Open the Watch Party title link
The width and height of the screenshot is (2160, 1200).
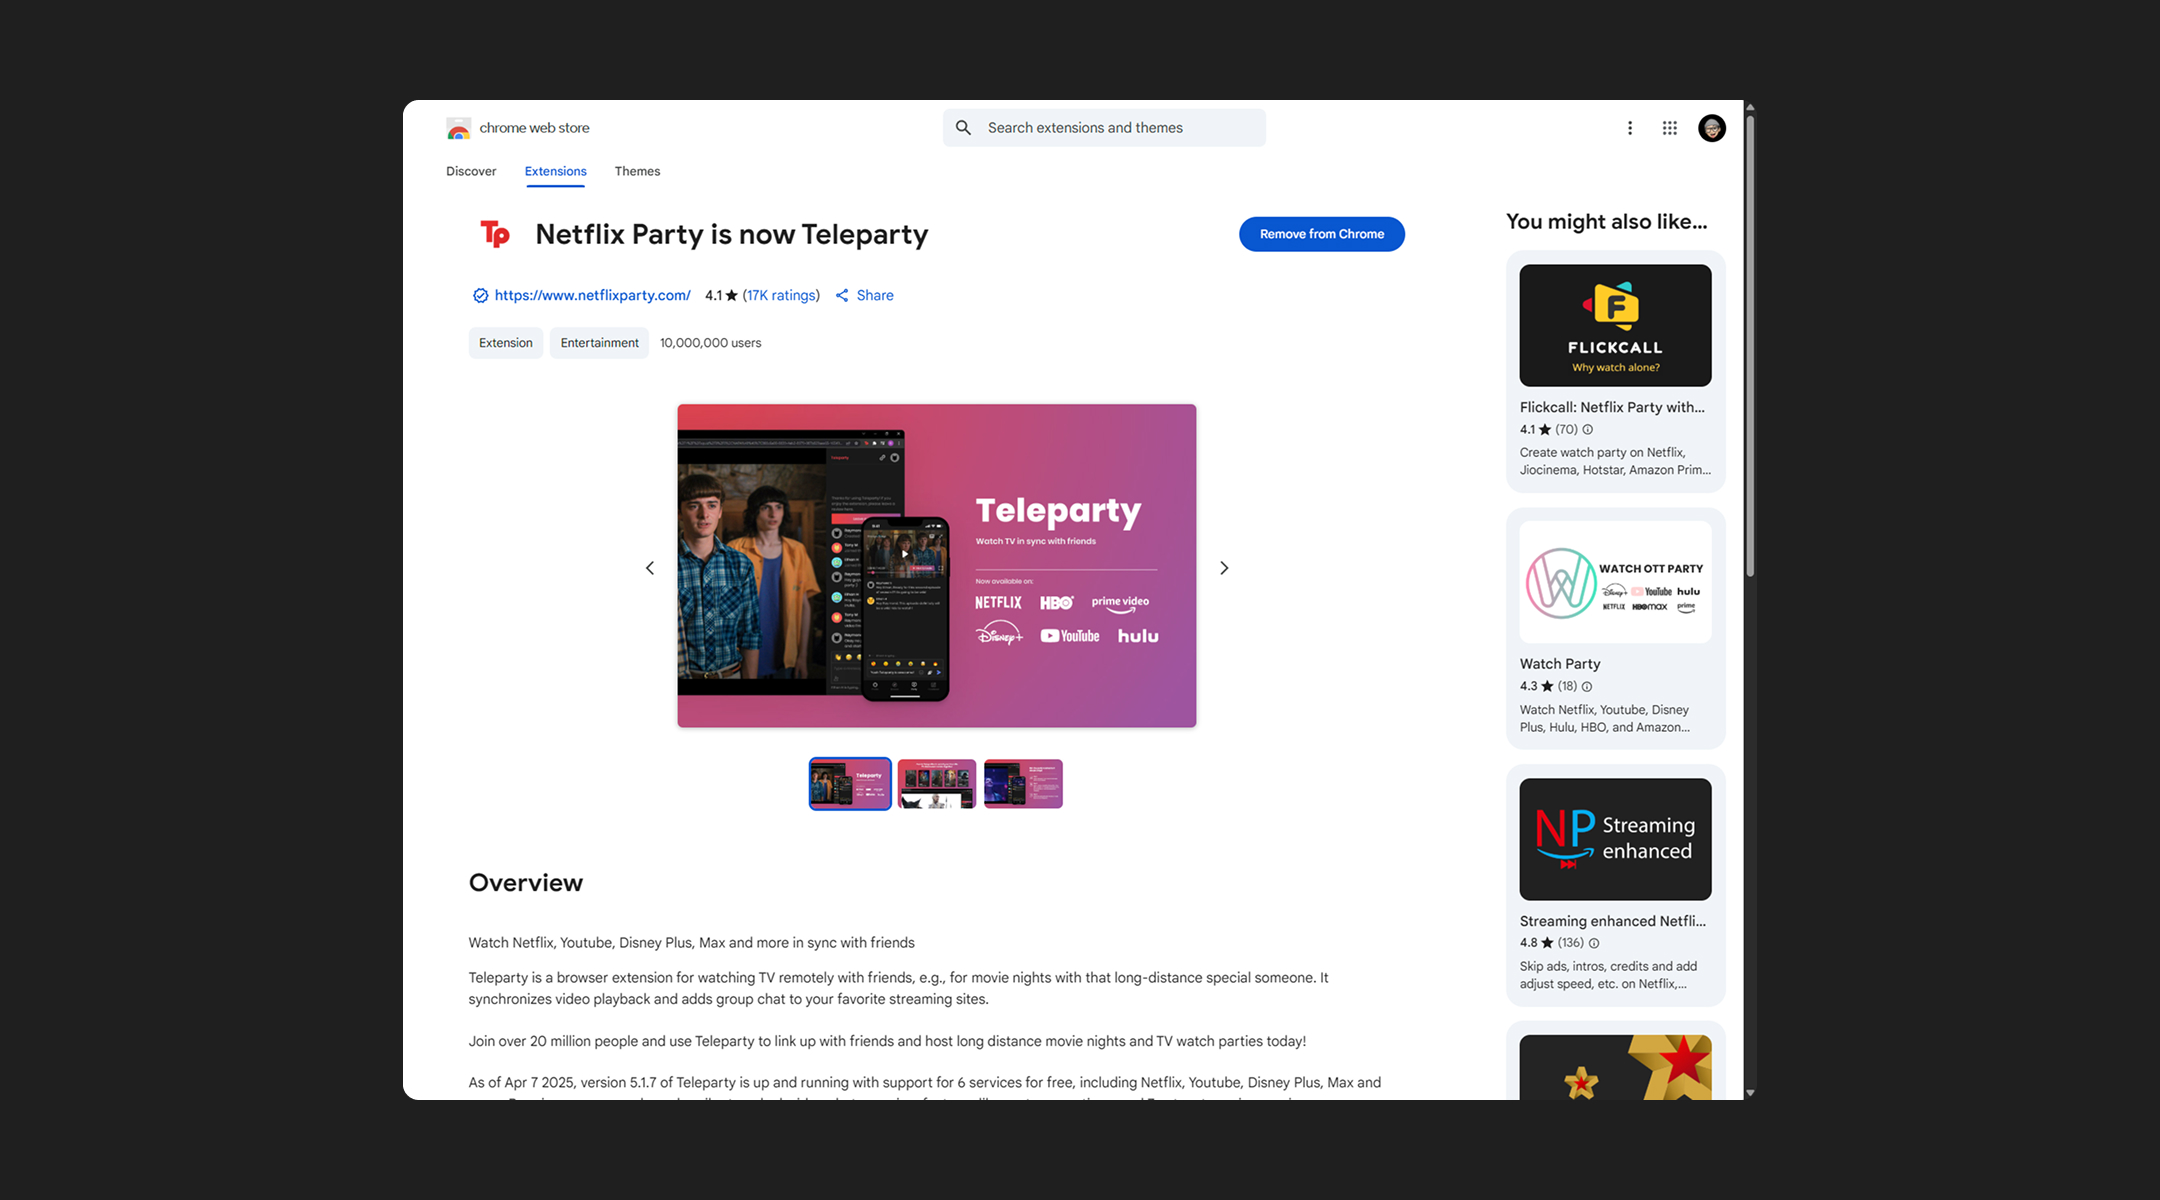click(1560, 664)
